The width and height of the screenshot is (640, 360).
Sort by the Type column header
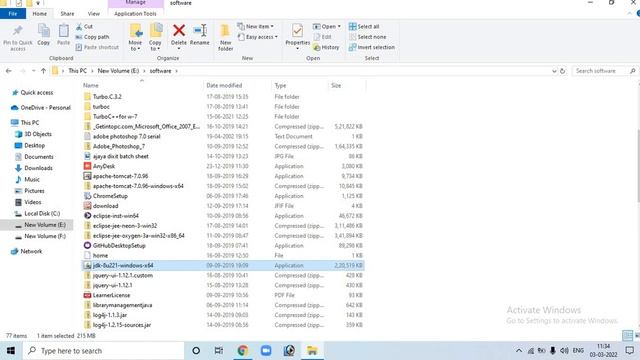pos(300,85)
